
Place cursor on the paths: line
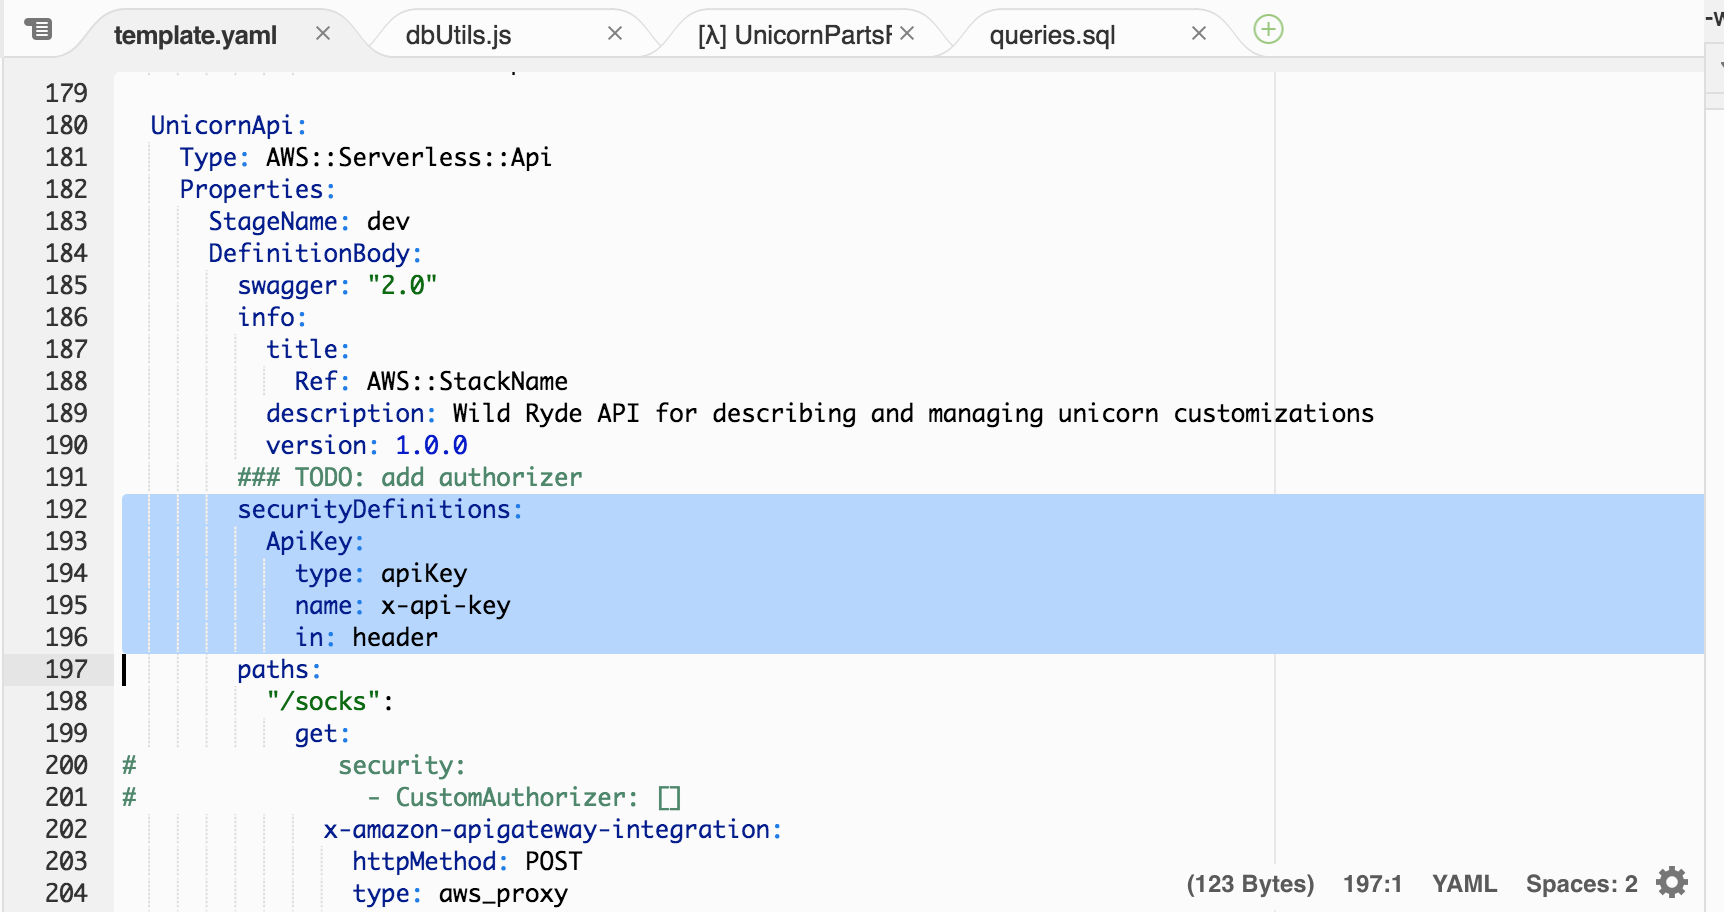click(x=278, y=669)
